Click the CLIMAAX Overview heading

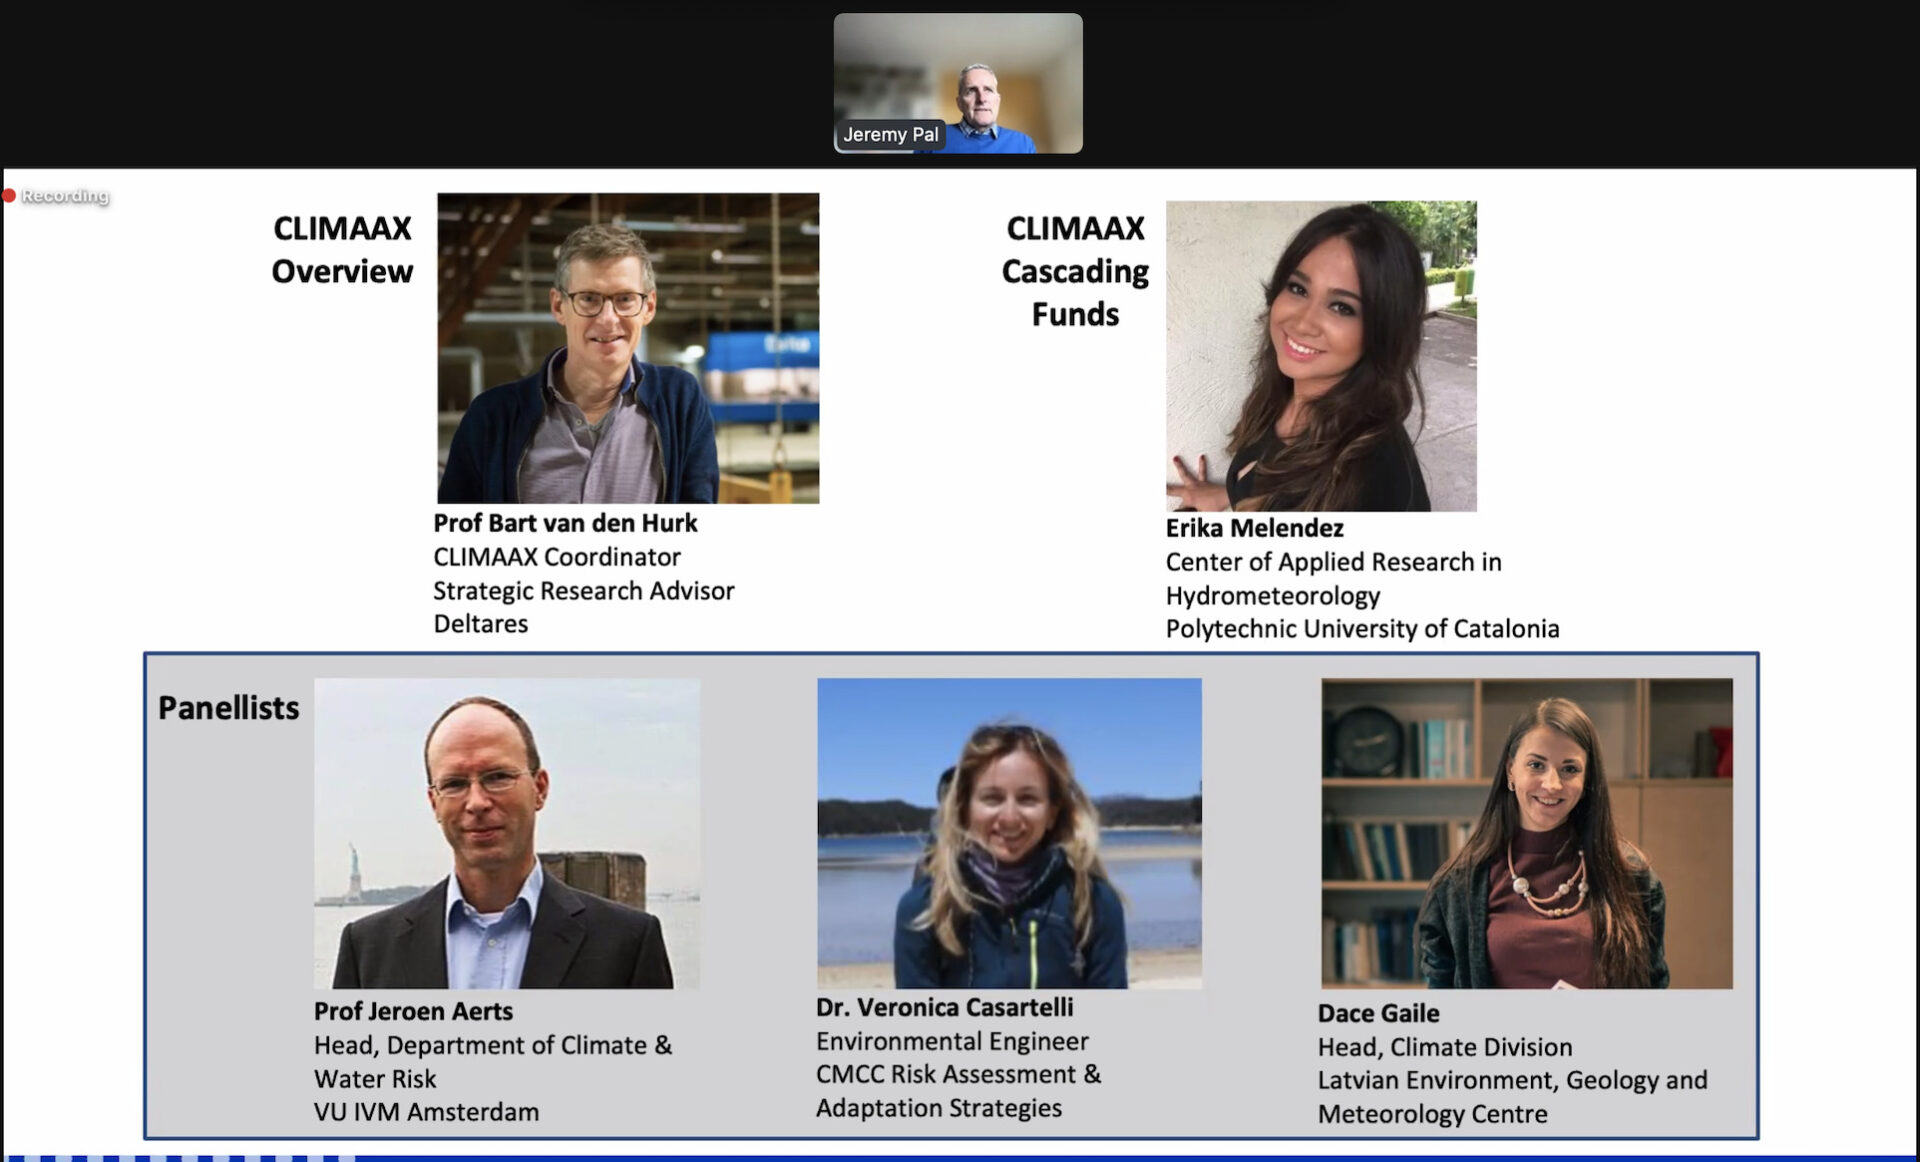point(342,250)
